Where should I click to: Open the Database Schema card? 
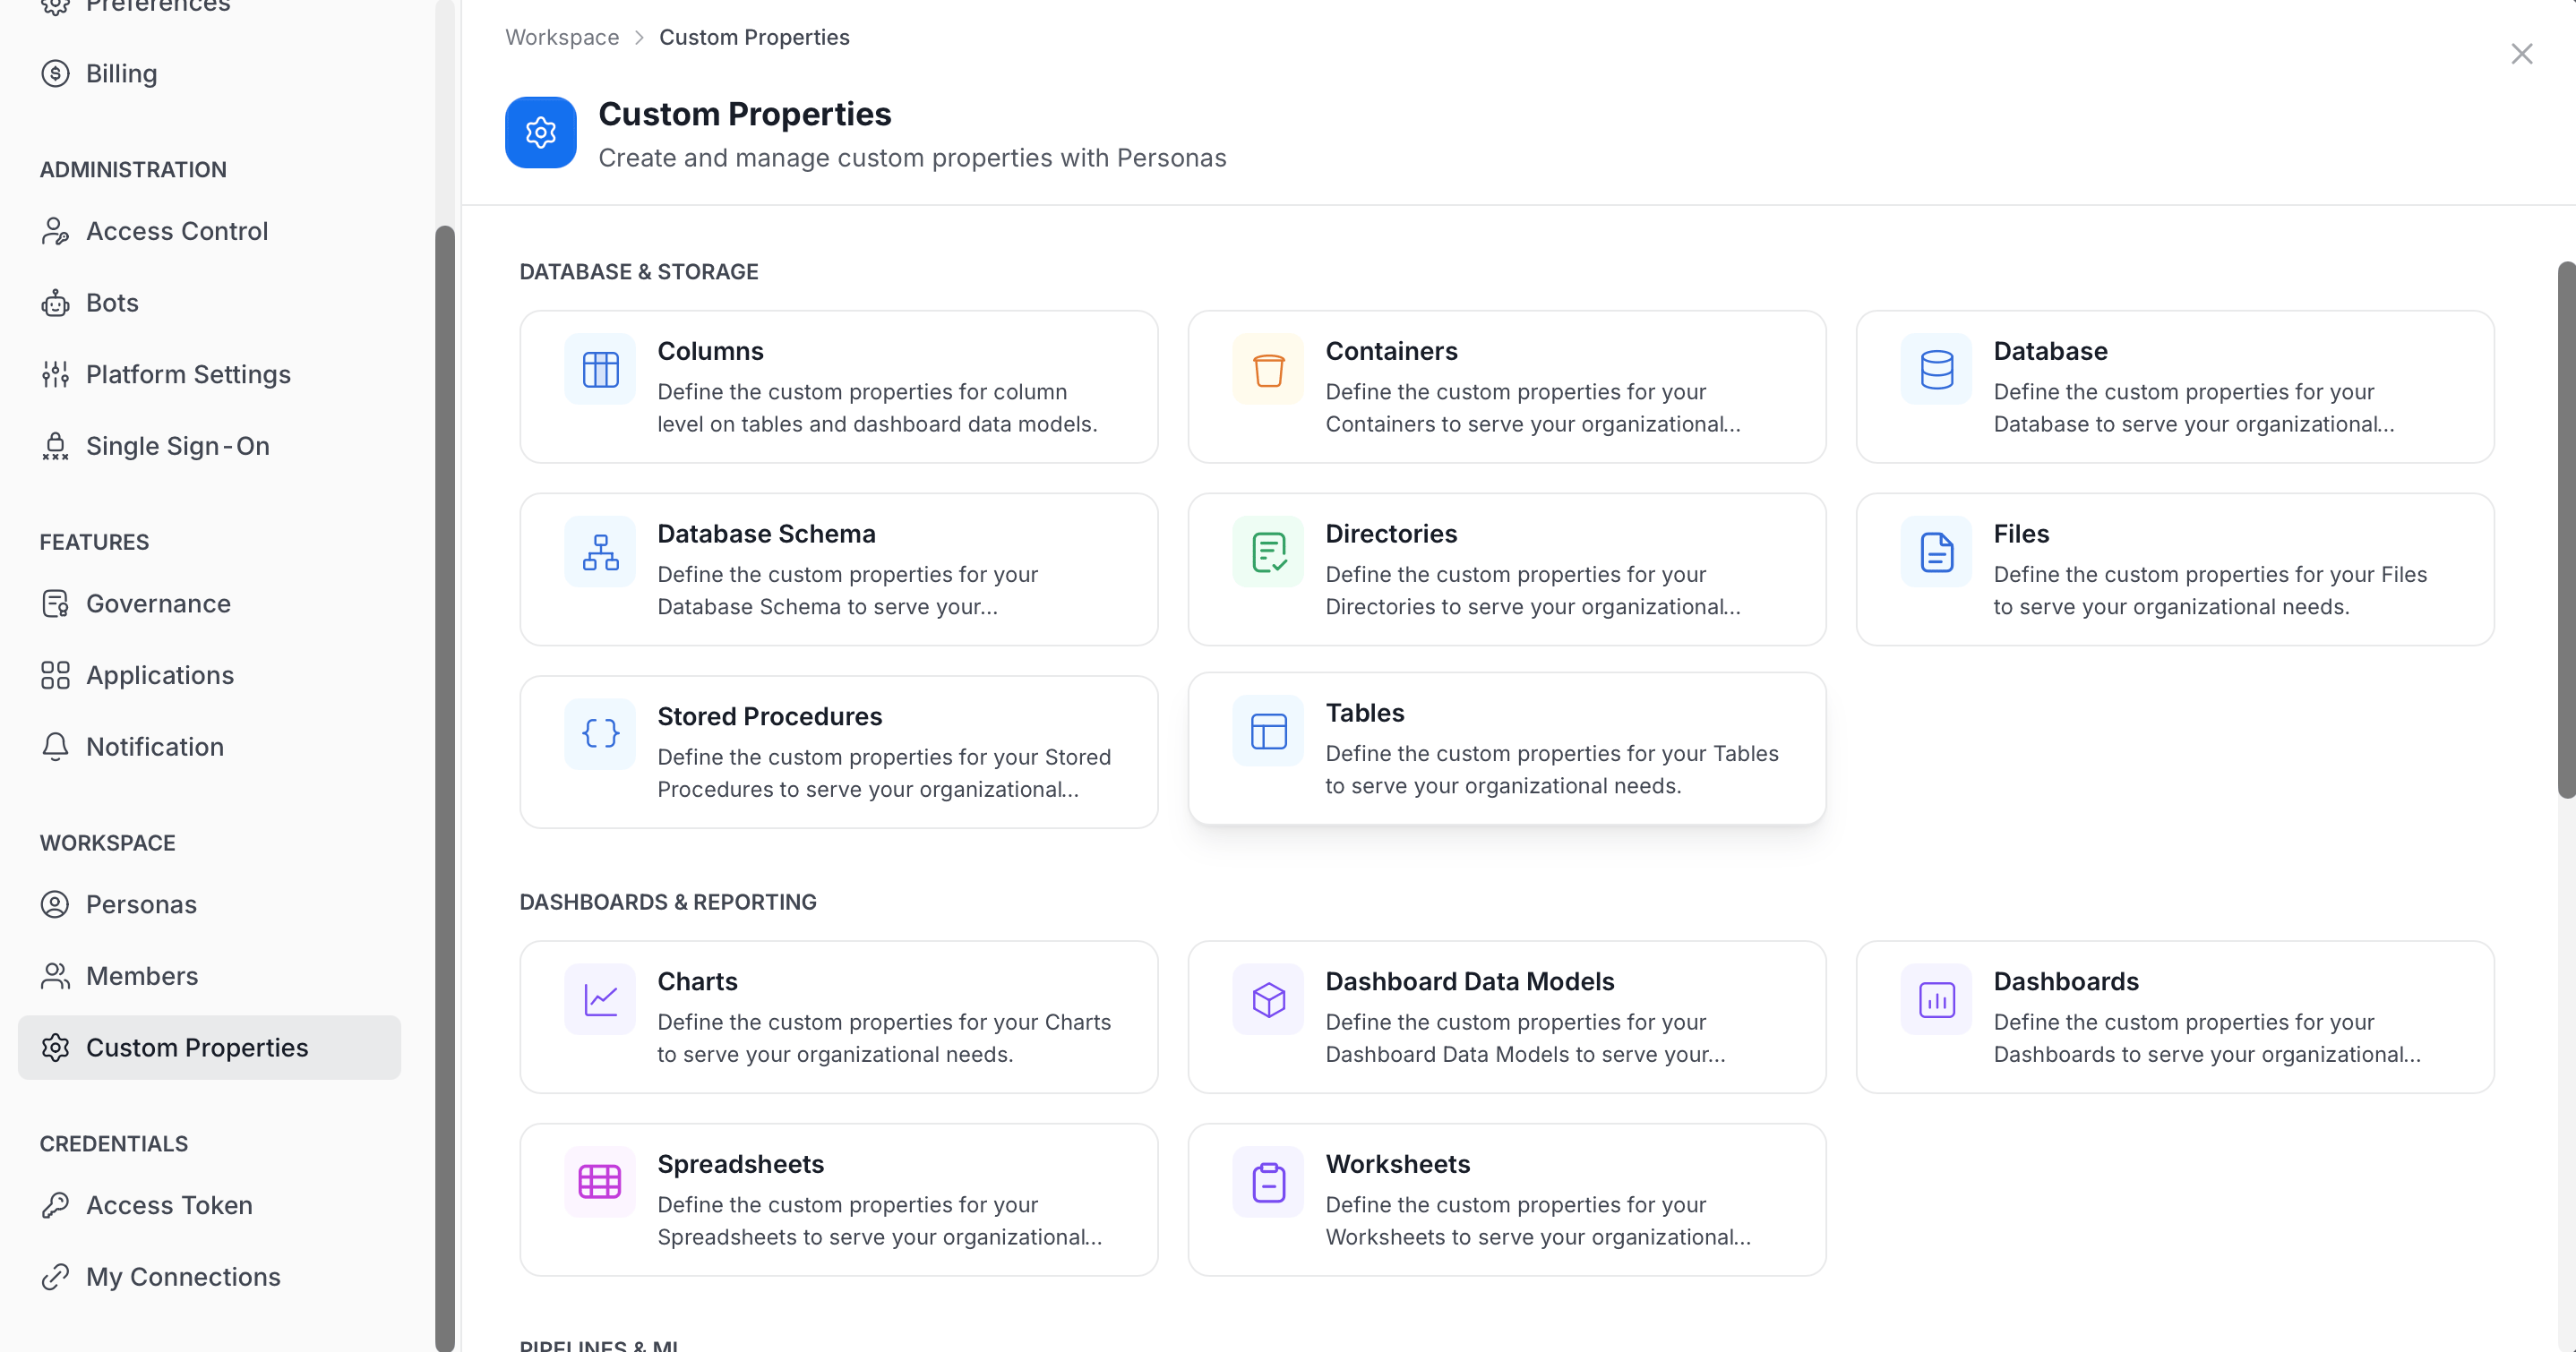(839, 569)
